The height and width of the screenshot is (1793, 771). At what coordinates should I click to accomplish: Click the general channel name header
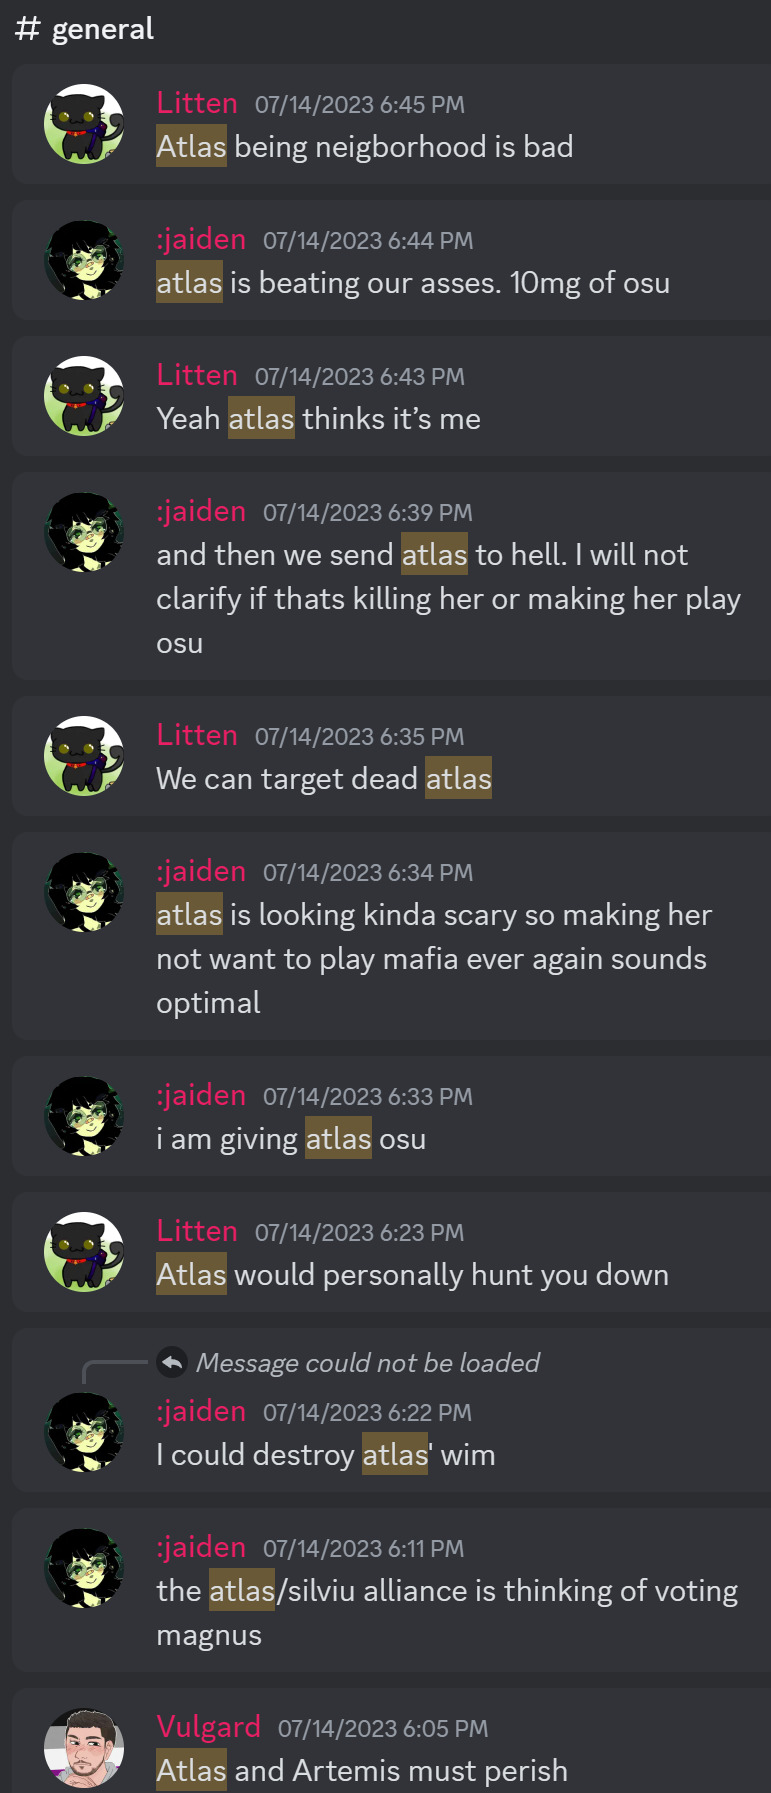(x=103, y=29)
